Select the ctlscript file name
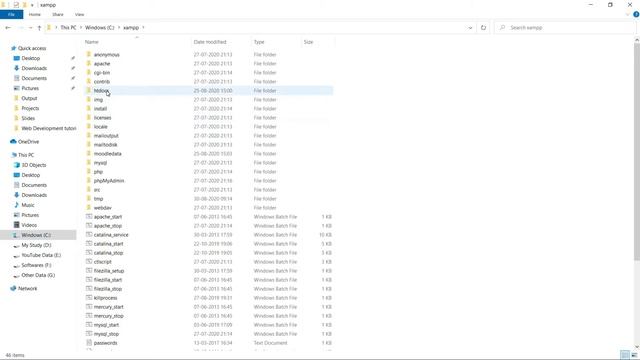This screenshot has height=360, width=640. [x=102, y=262]
